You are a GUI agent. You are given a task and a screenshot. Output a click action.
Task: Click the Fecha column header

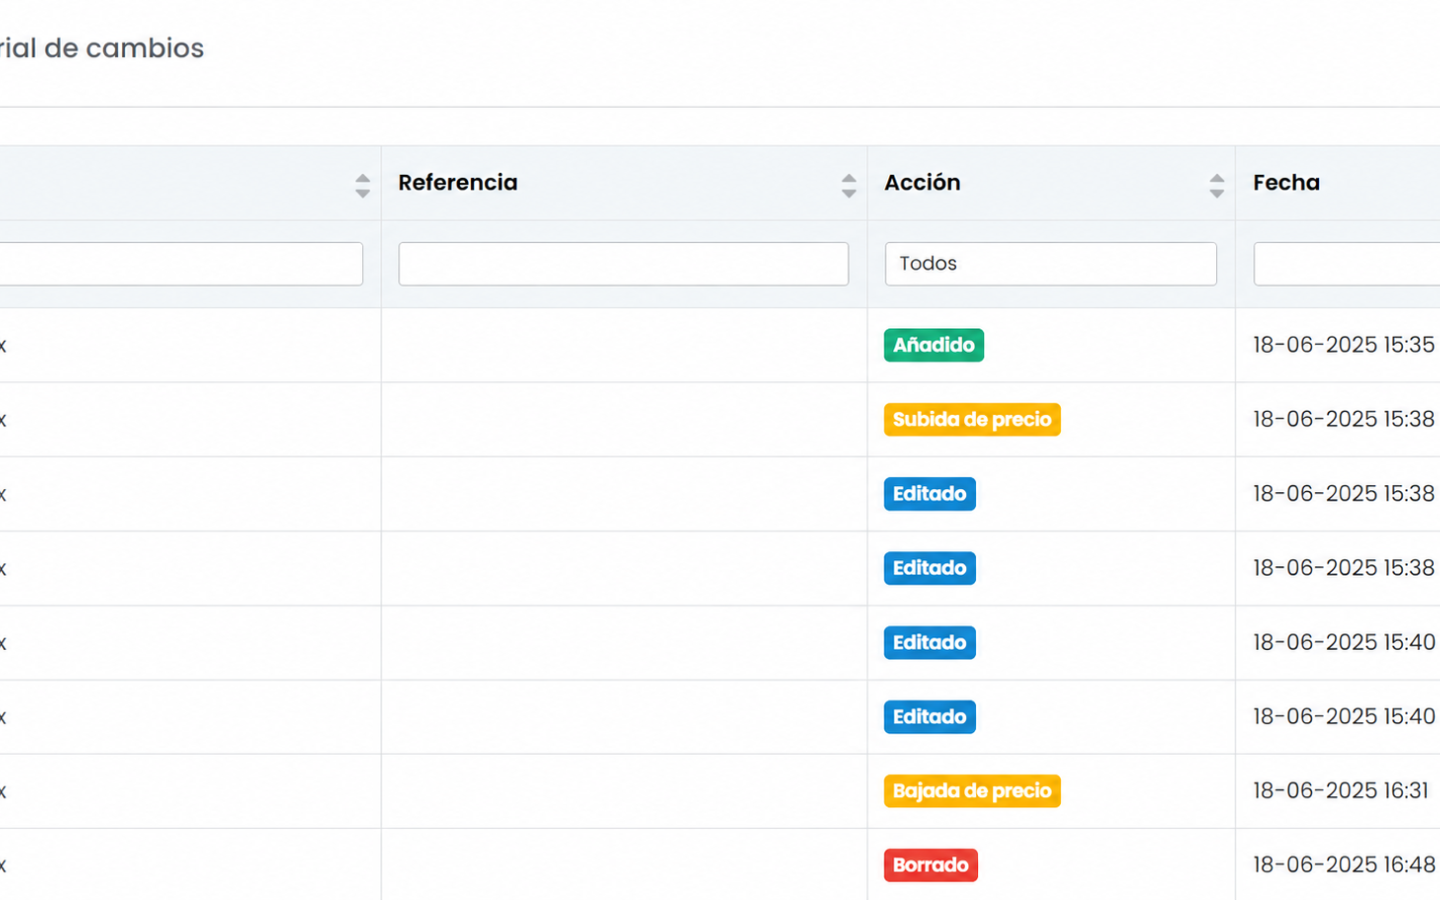tap(1286, 183)
